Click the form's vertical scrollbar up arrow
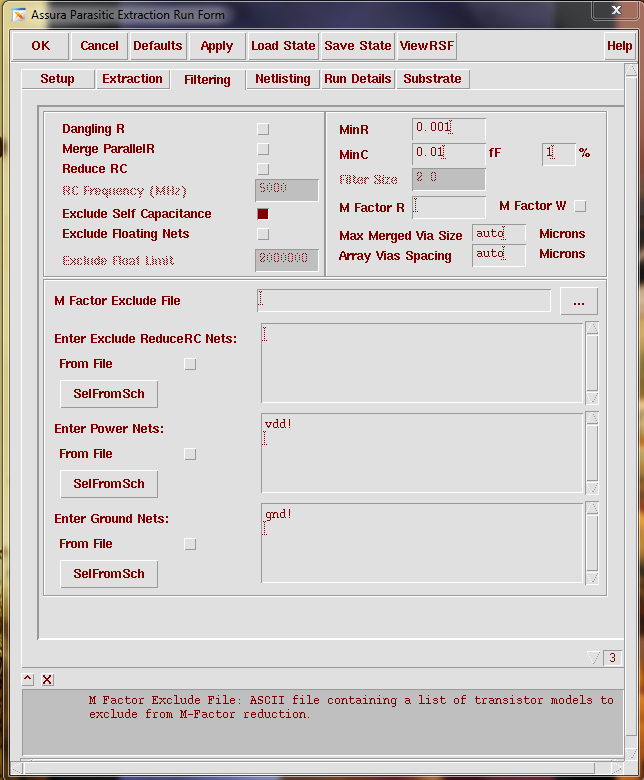Screen dimensions: 644x780 coord(631,71)
